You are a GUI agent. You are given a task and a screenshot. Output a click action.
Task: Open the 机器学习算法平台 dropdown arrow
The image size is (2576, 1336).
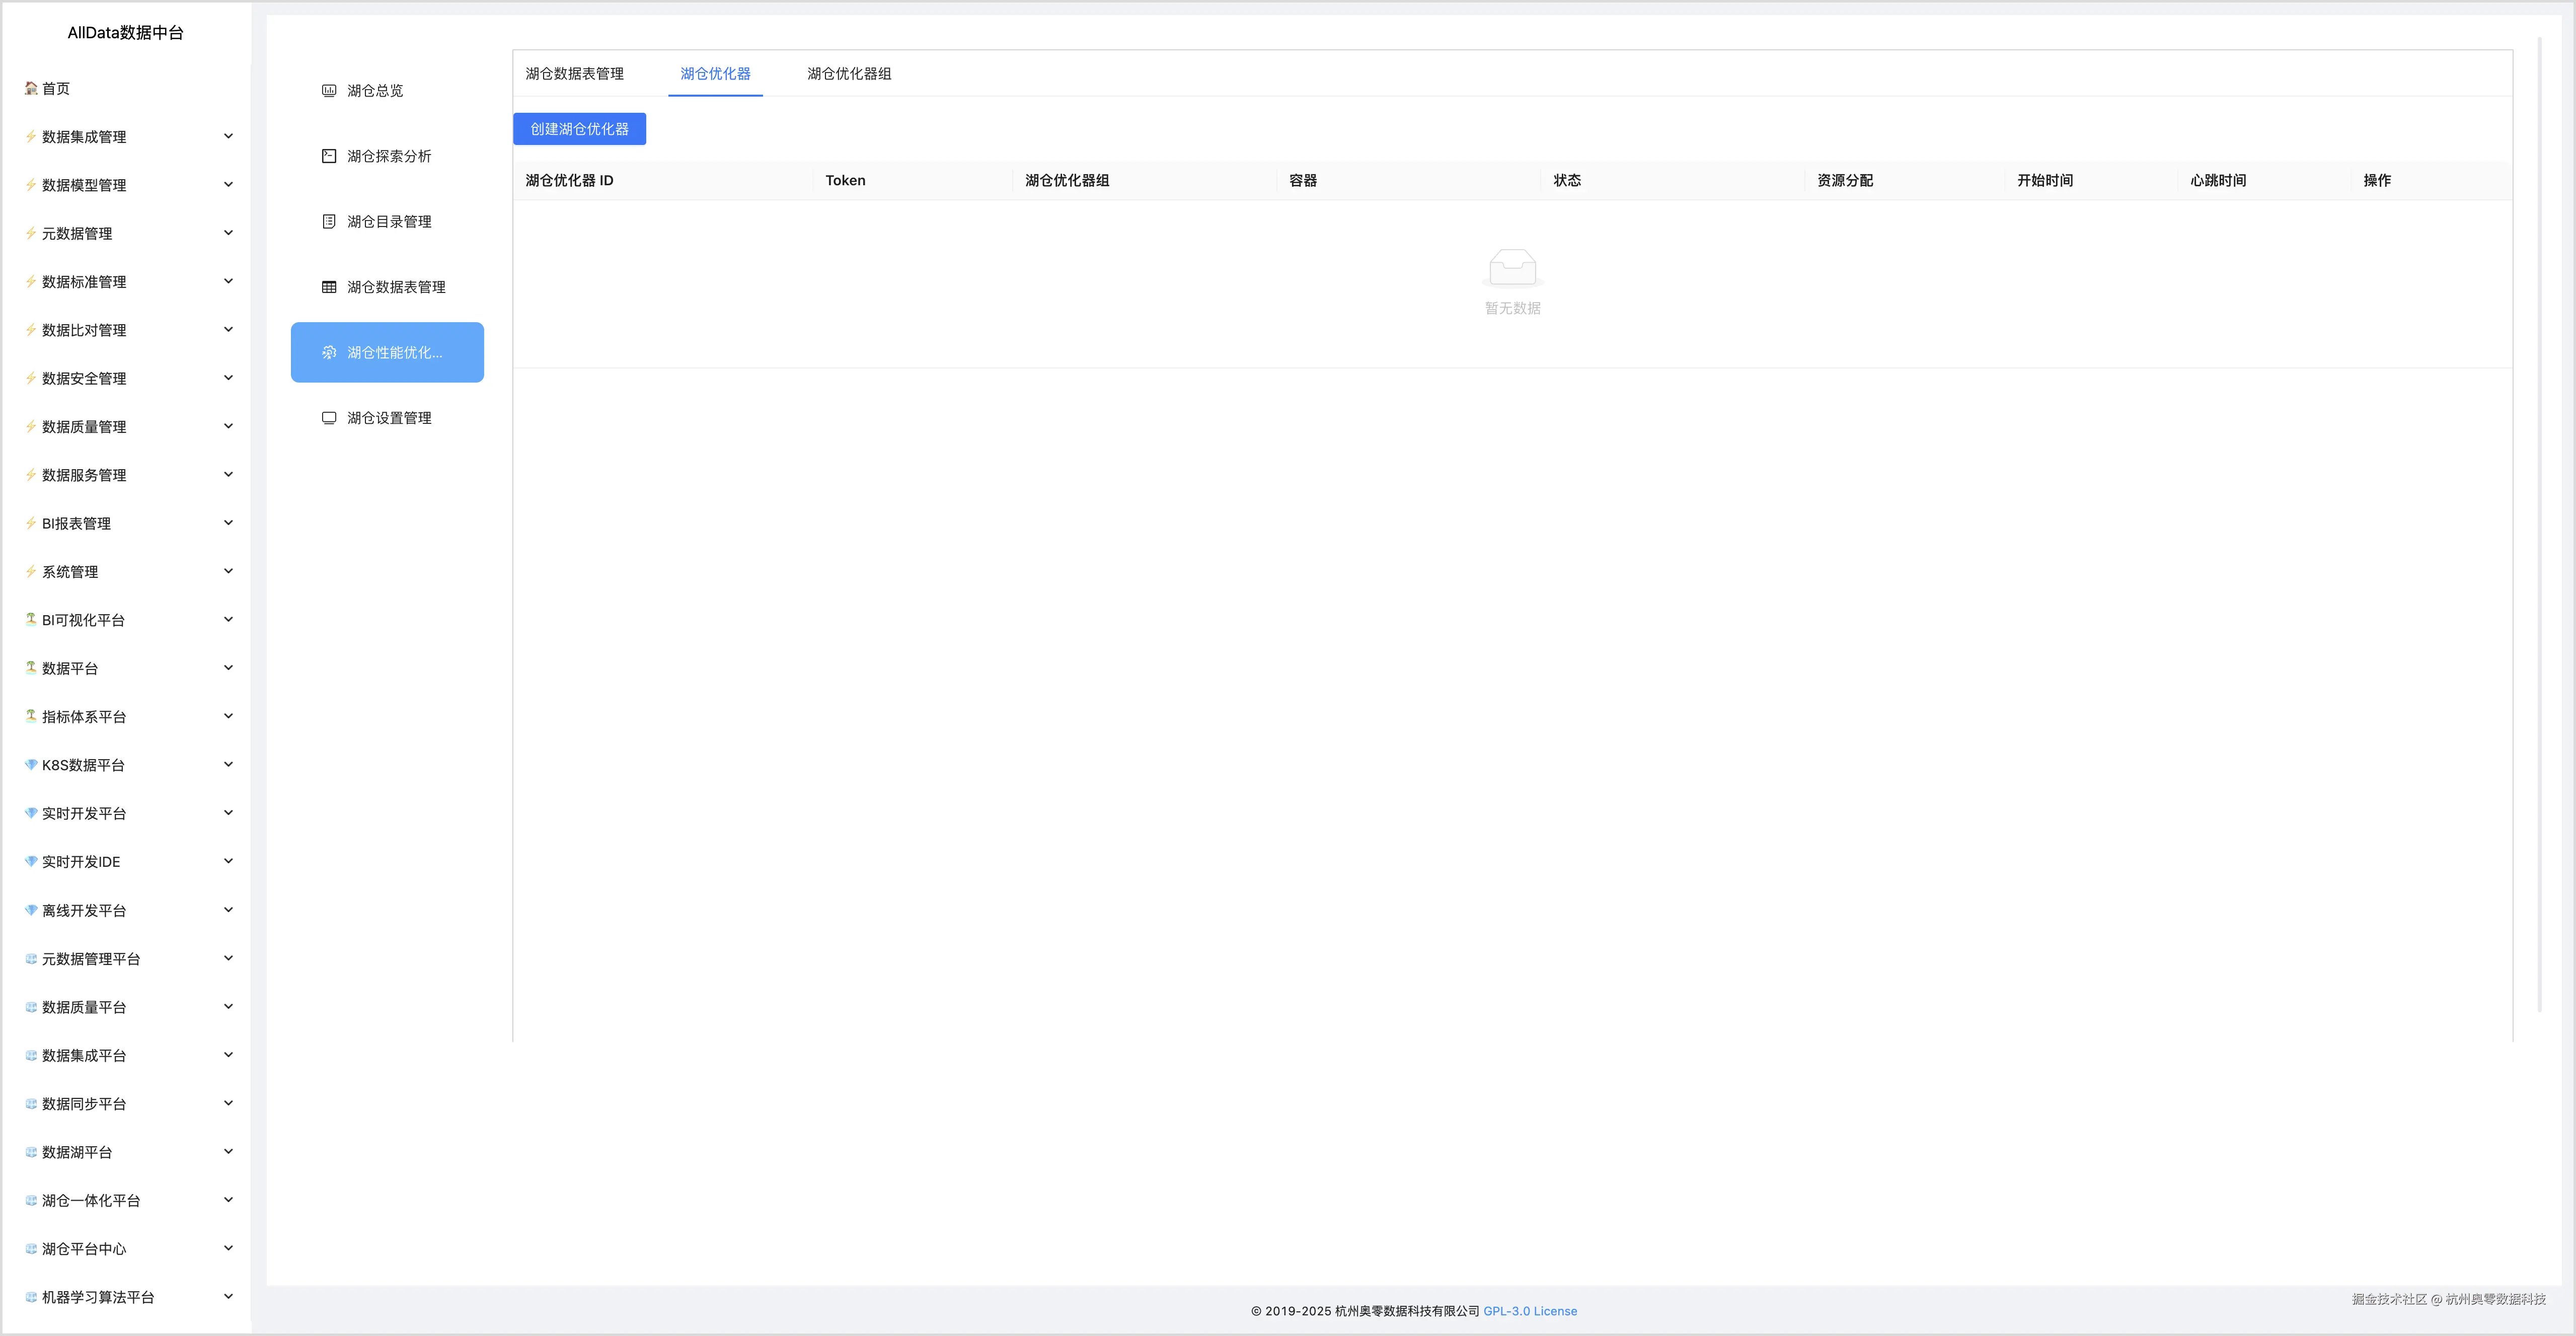[x=228, y=1297]
